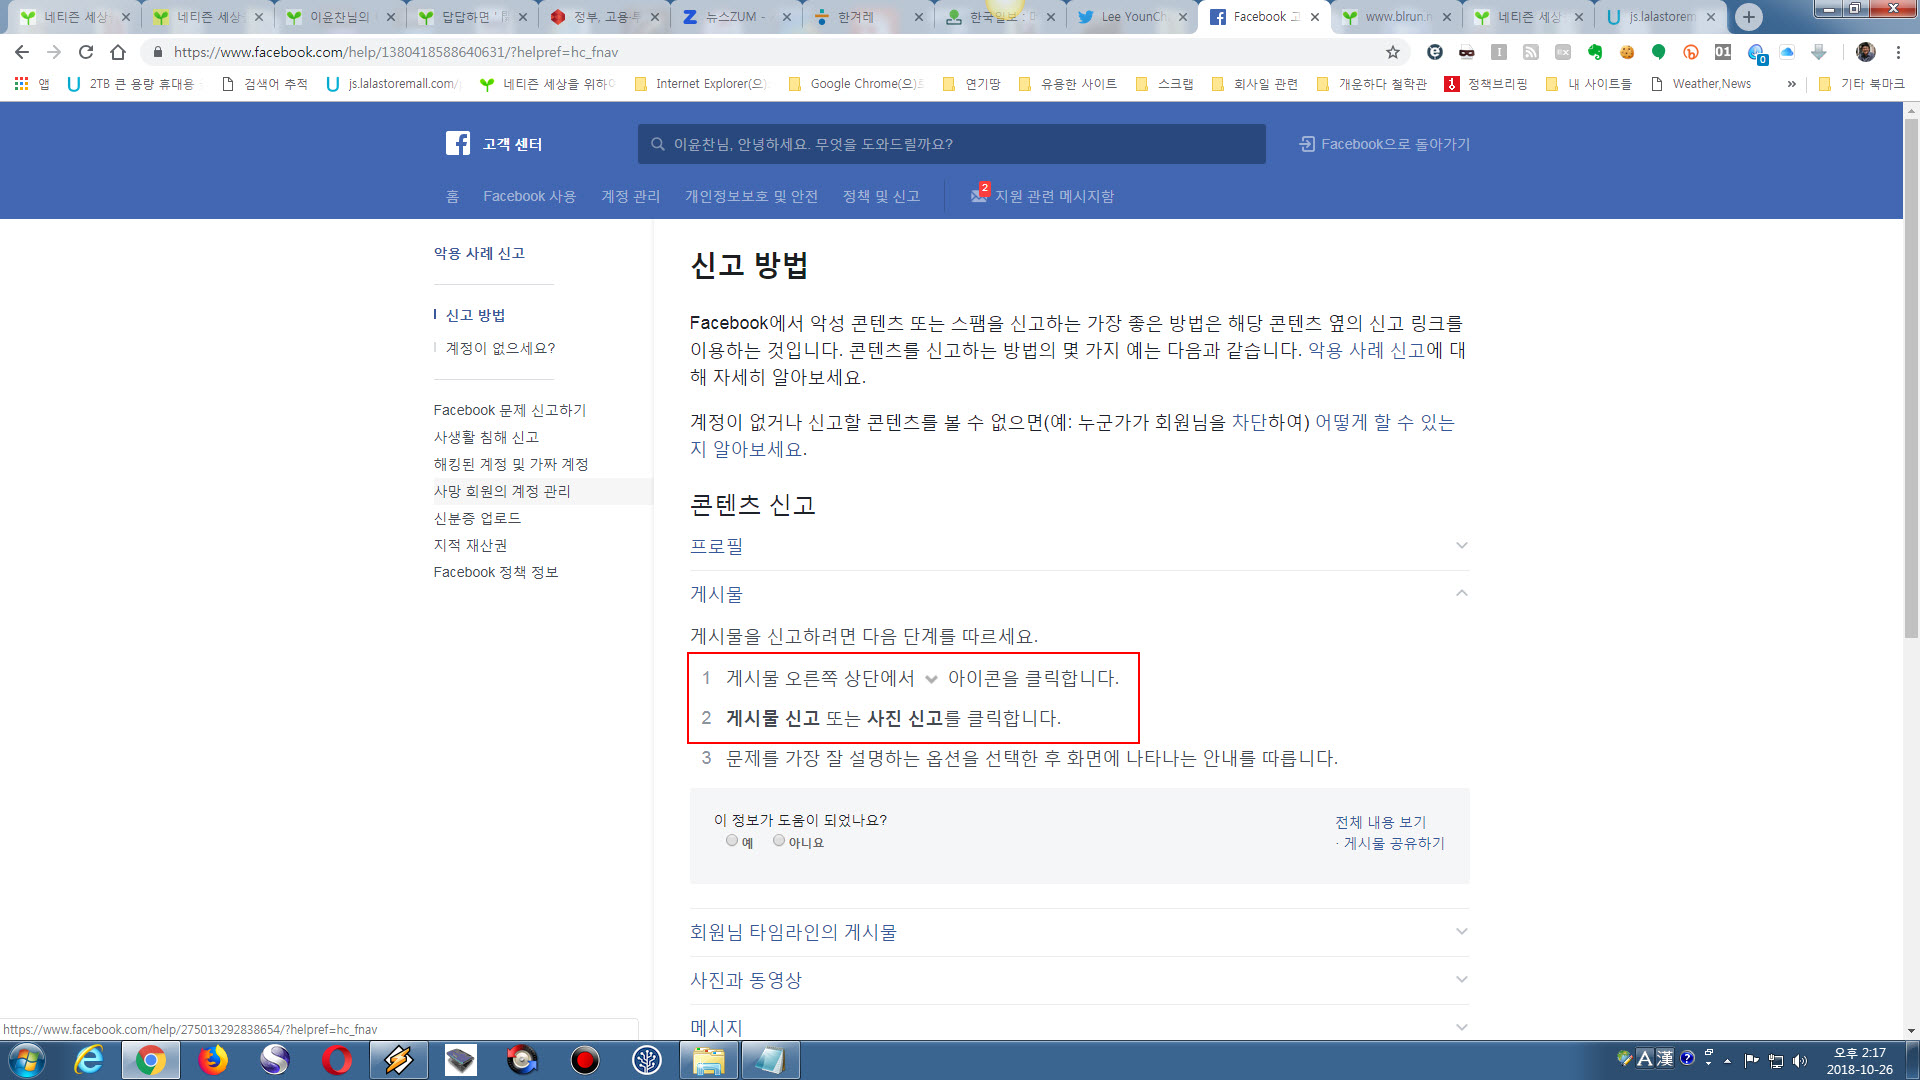The image size is (1920, 1080).
Task: Click the browser address bar URL
Action: tap(396, 52)
